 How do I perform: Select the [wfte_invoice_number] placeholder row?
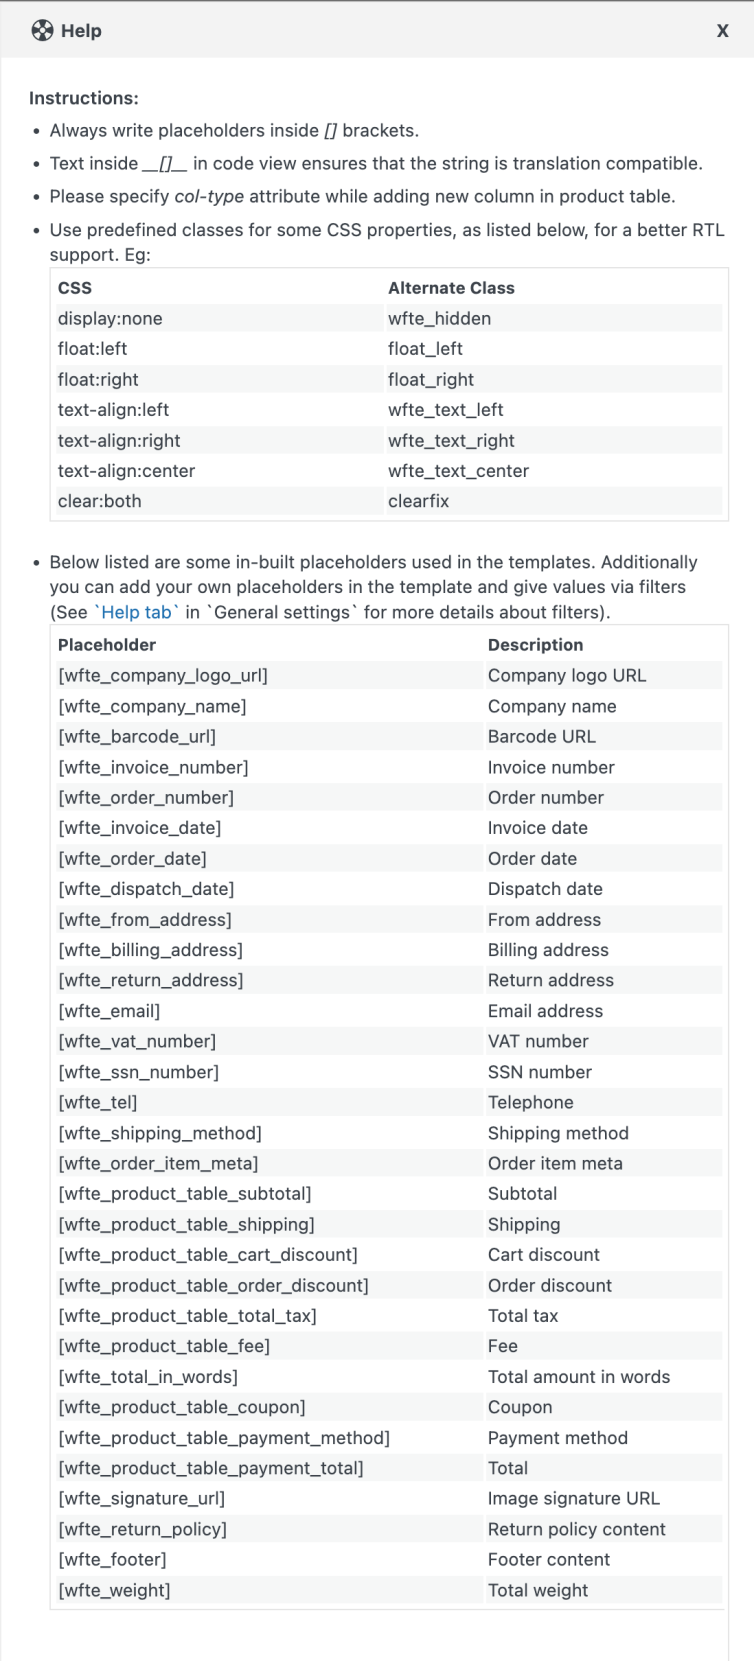point(153,768)
